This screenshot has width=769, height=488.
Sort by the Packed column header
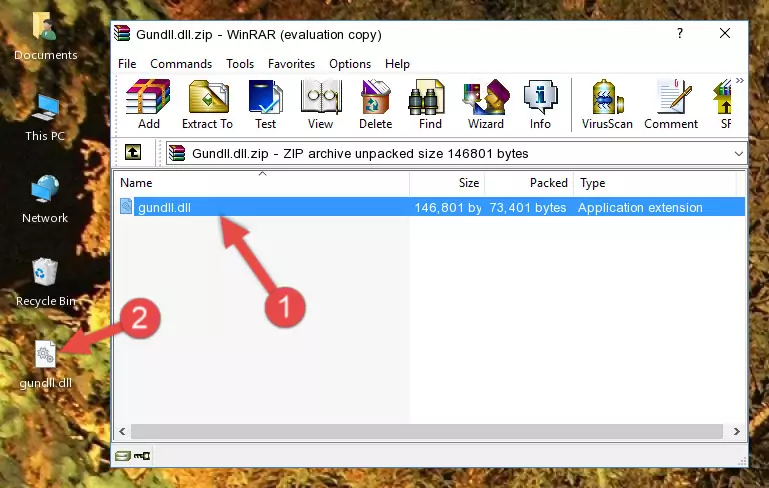(x=529, y=183)
